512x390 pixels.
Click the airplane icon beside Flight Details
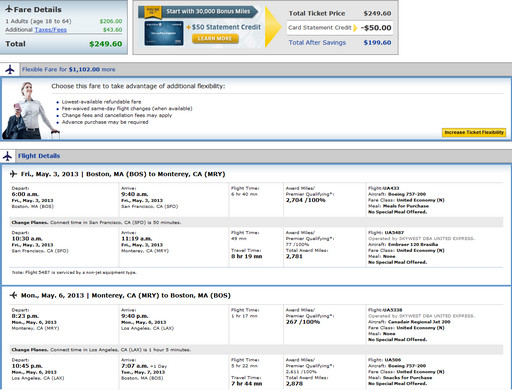(x=7, y=156)
